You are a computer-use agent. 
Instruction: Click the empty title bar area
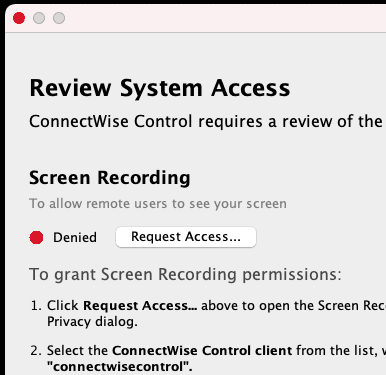click(227, 18)
